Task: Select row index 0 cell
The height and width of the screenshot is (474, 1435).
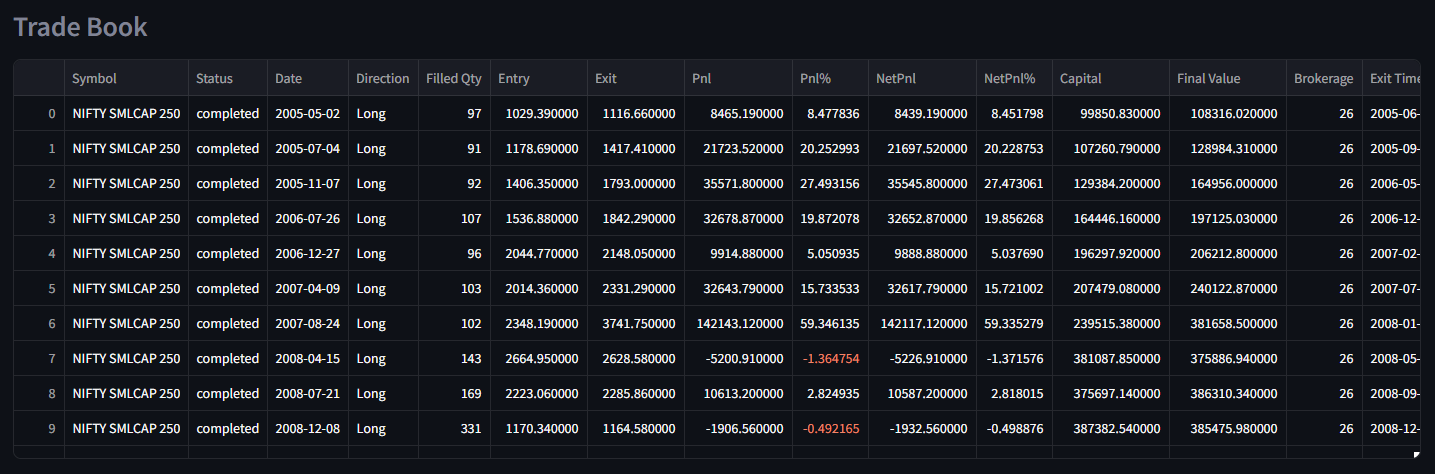Action: coord(39,114)
